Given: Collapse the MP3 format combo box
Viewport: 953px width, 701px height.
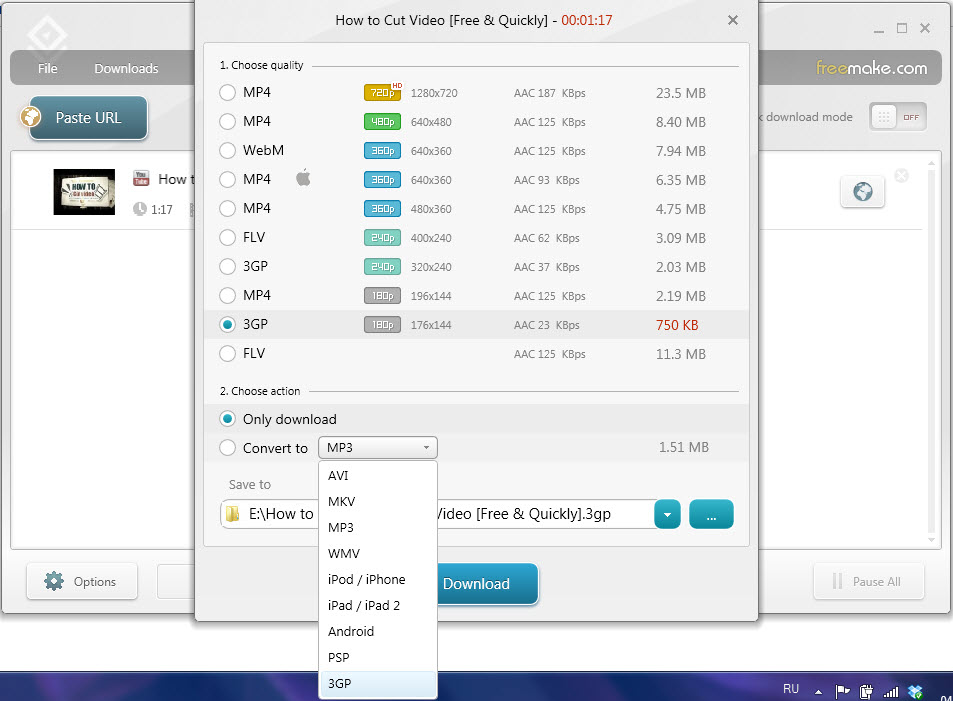Looking at the screenshot, I should coord(377,447).
